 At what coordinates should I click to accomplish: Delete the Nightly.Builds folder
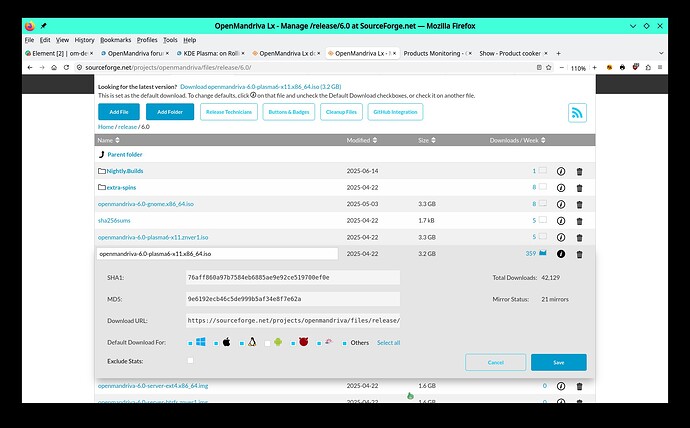[580, 172]
